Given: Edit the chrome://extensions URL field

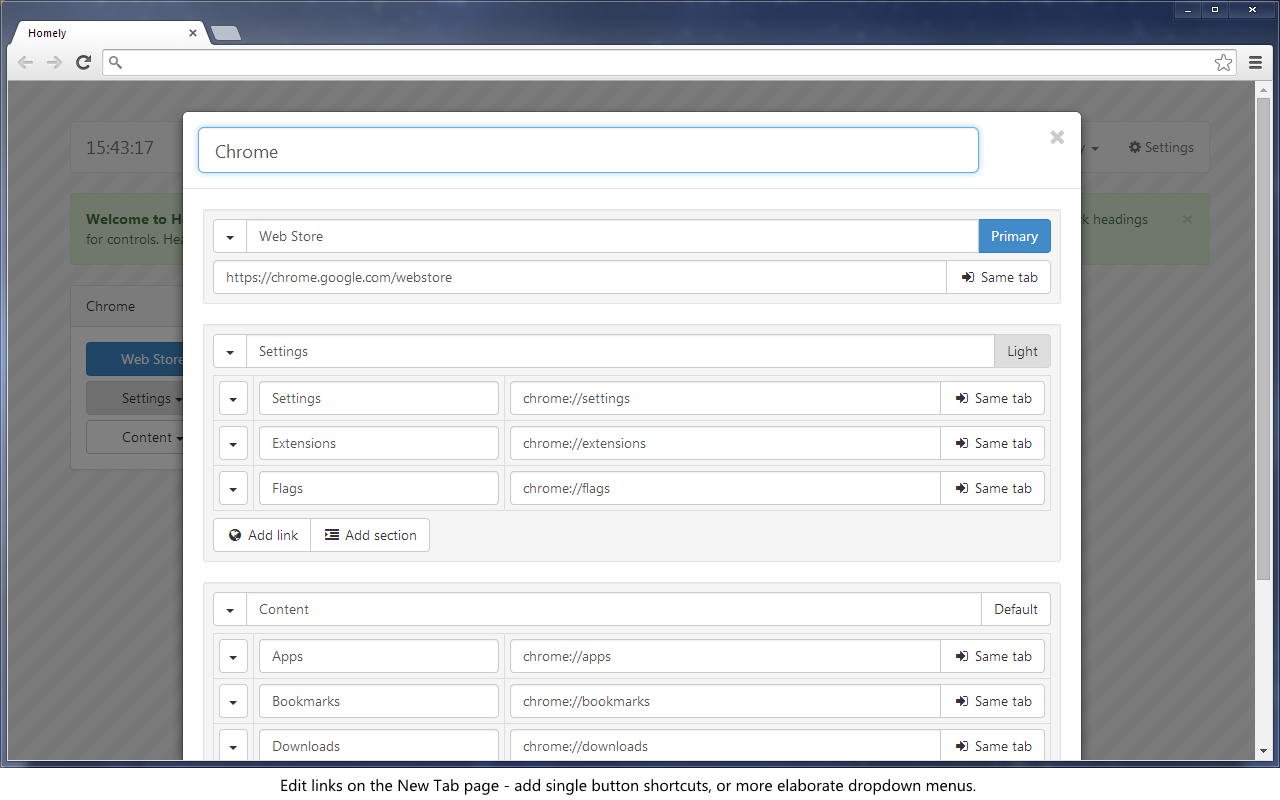Looking at the screenshot, I should click(725, 443).
